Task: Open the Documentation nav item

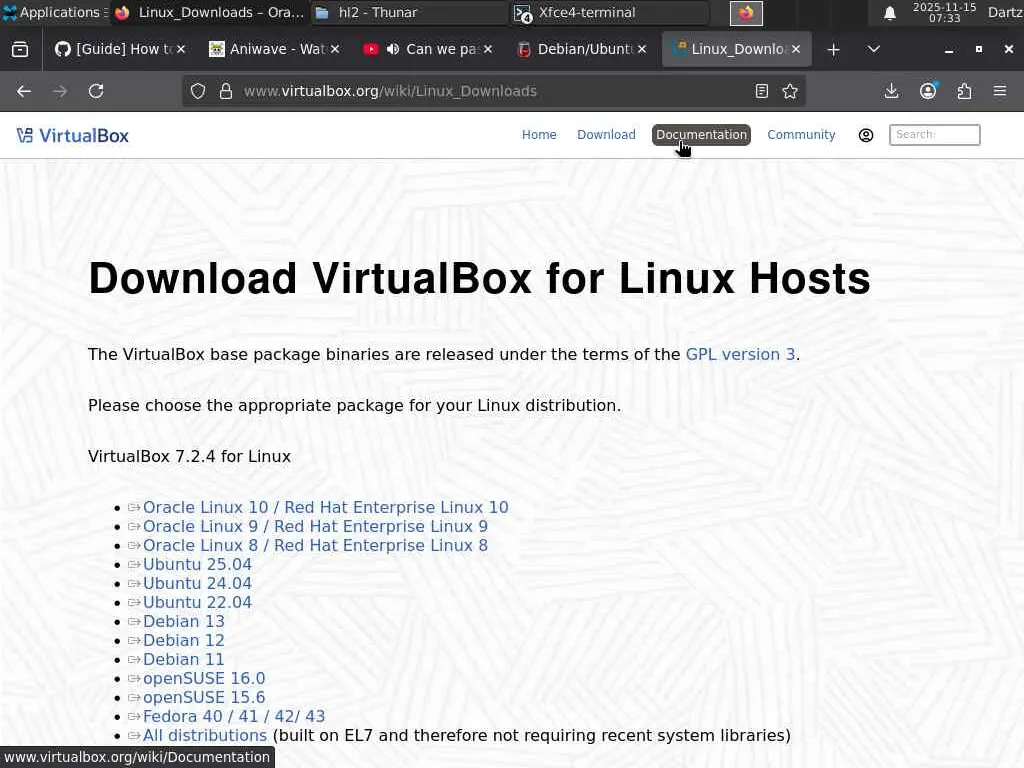Action: (701, 135)
